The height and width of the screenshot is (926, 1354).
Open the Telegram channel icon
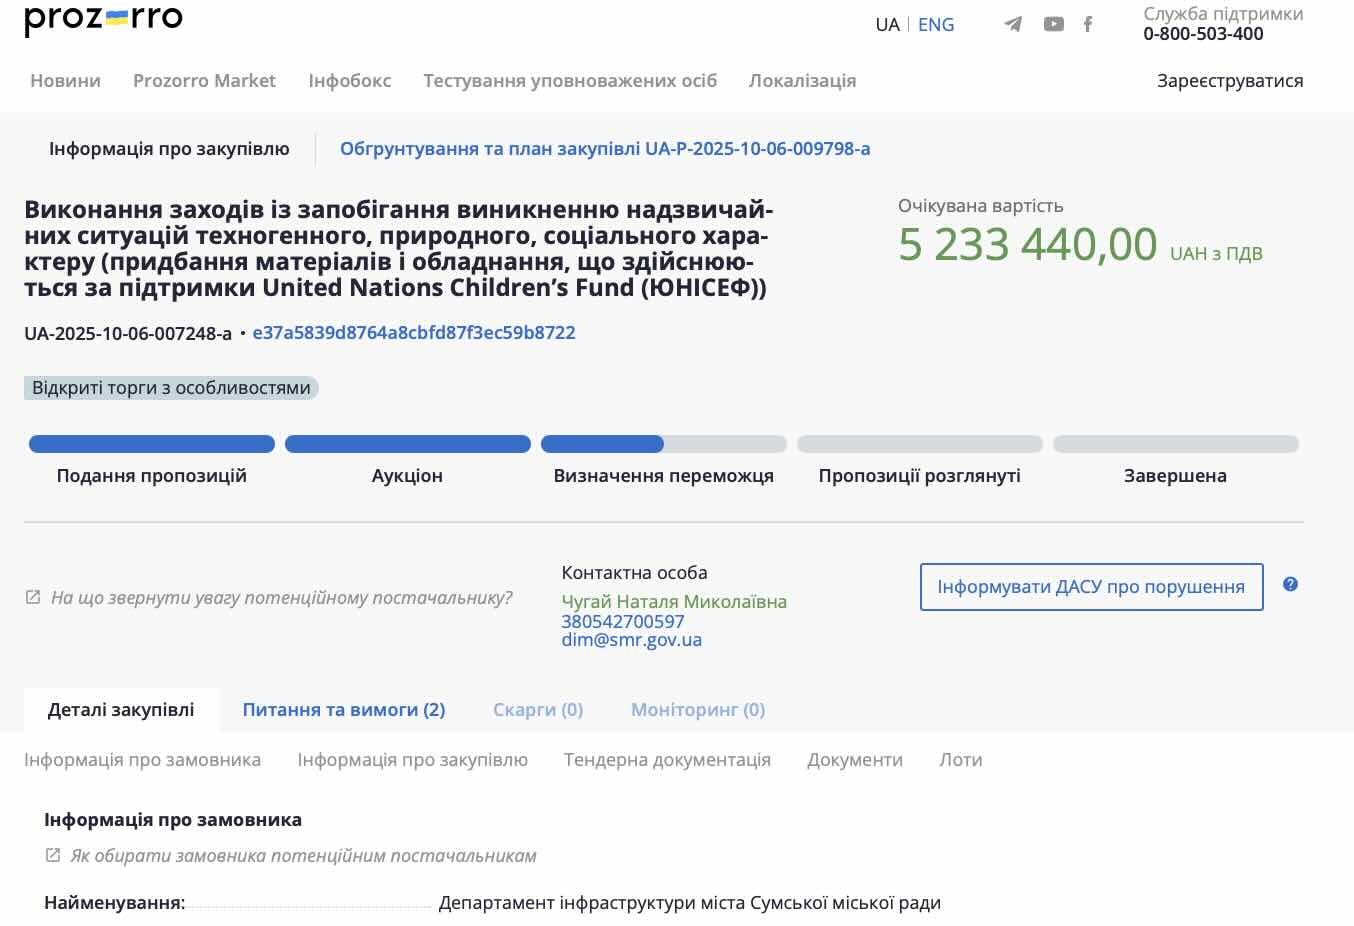(x=1013, y=24)
